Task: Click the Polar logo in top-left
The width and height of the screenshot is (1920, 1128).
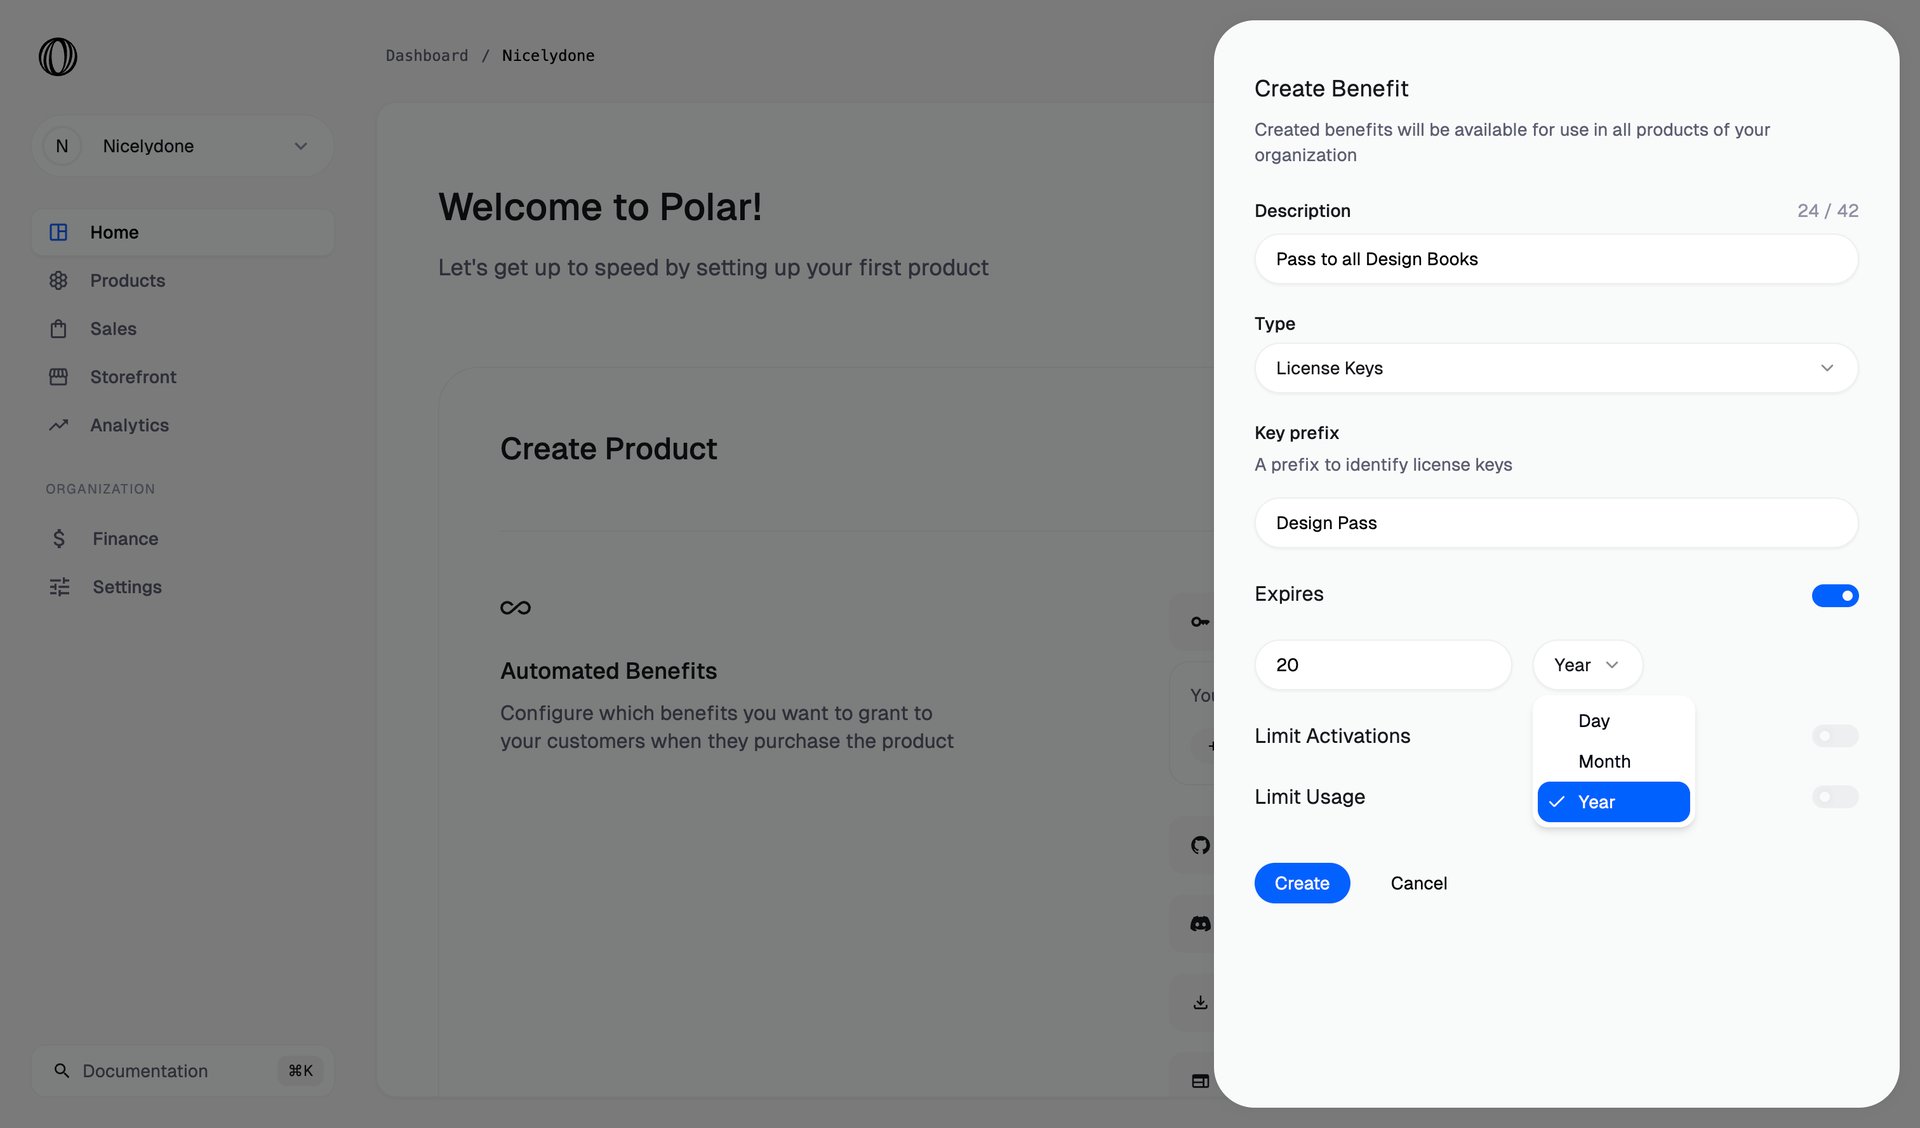Action: coord(57,57)
